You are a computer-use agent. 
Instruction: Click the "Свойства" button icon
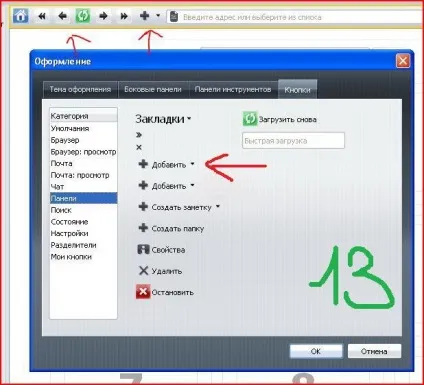(143, 249)
